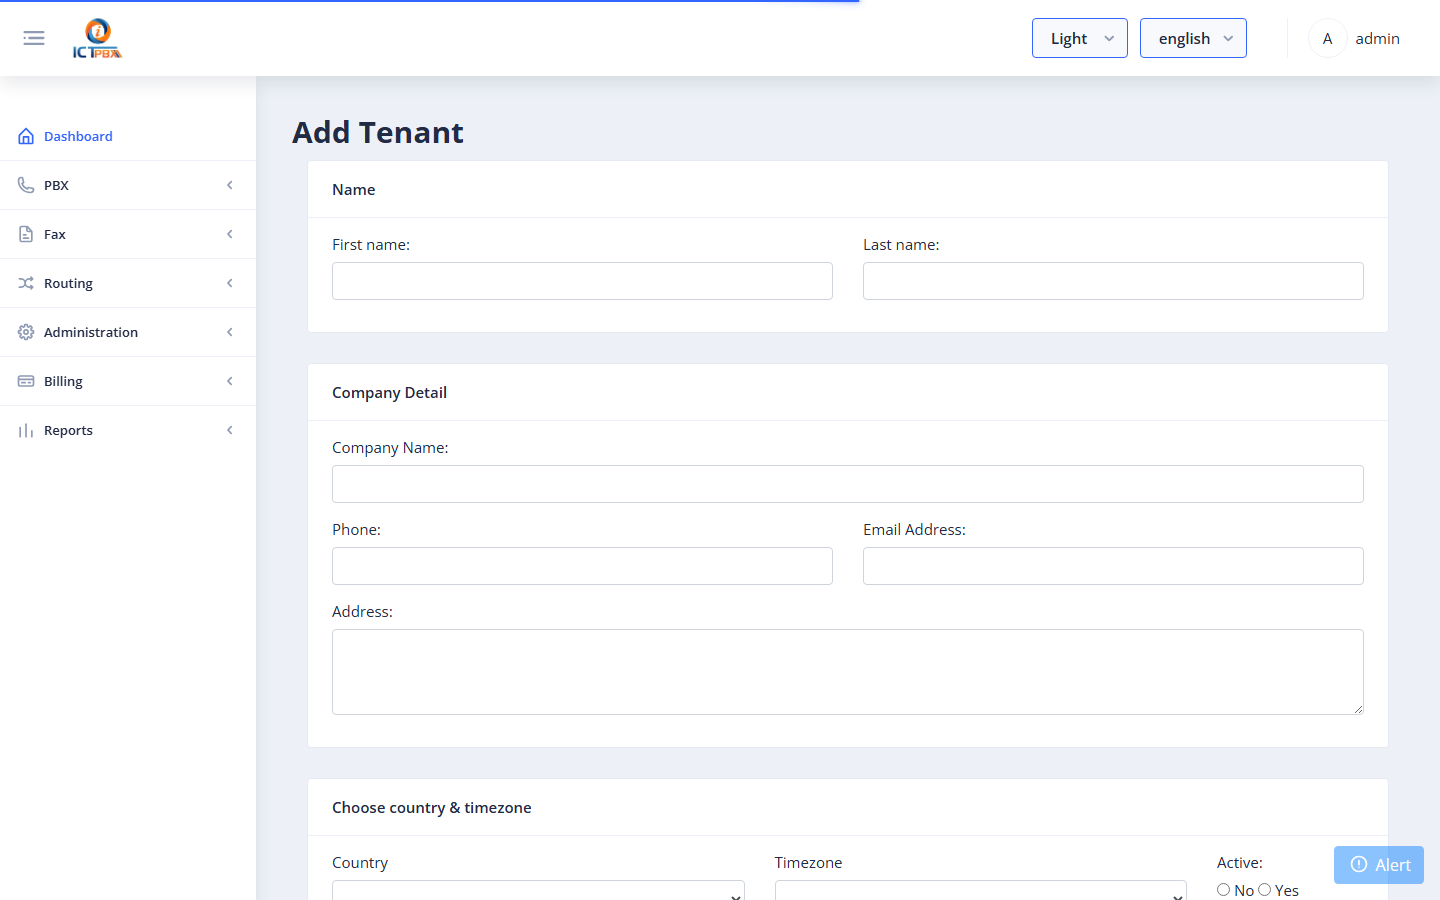Expand the Fax submenu chevron
Viewport: 1440px width, 900px height.
point(230,234)
